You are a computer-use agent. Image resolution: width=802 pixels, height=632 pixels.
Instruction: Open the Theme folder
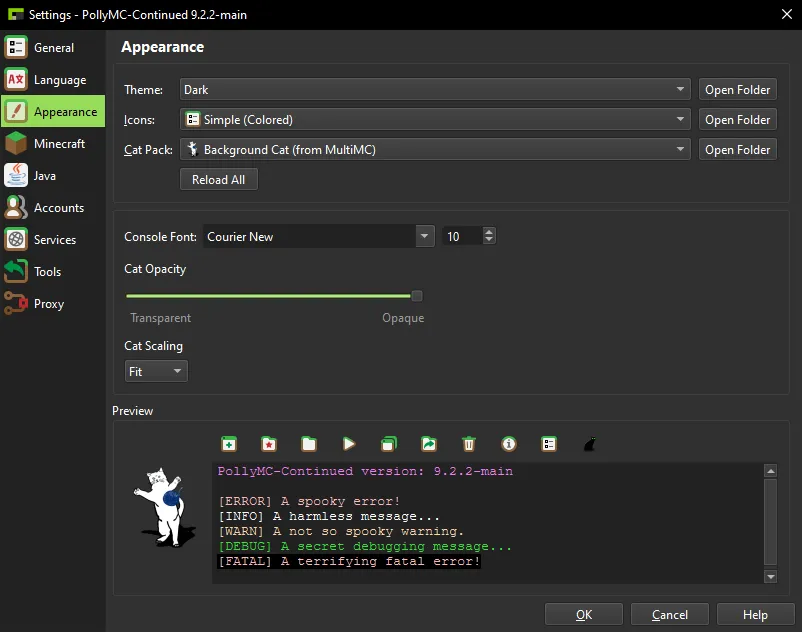click(737, 89)
